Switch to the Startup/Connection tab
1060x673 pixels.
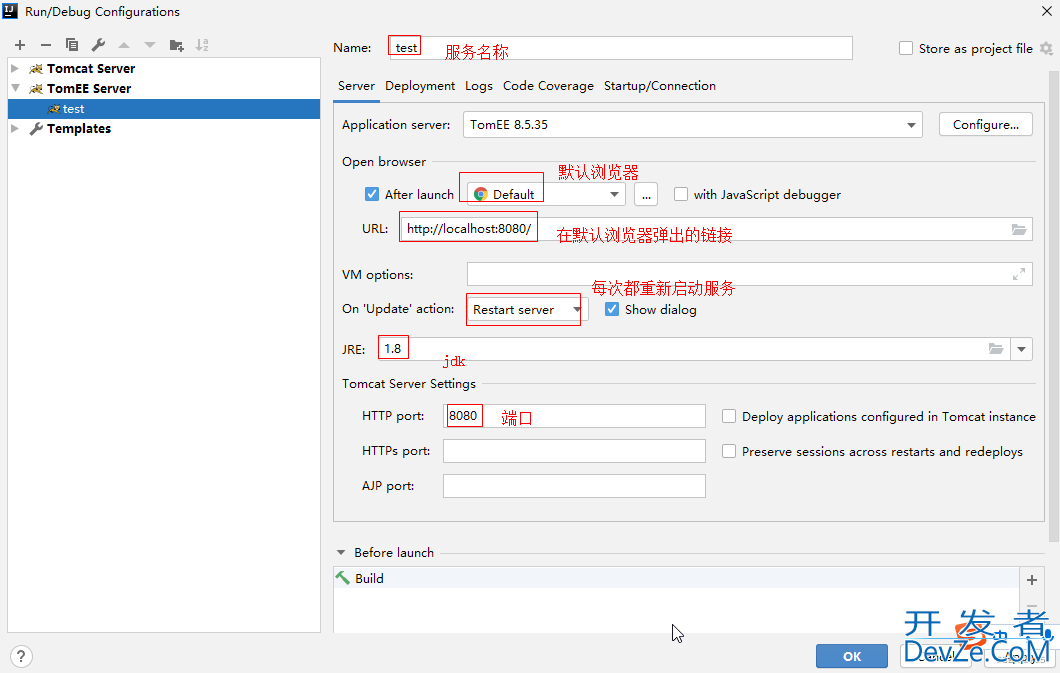660,86
